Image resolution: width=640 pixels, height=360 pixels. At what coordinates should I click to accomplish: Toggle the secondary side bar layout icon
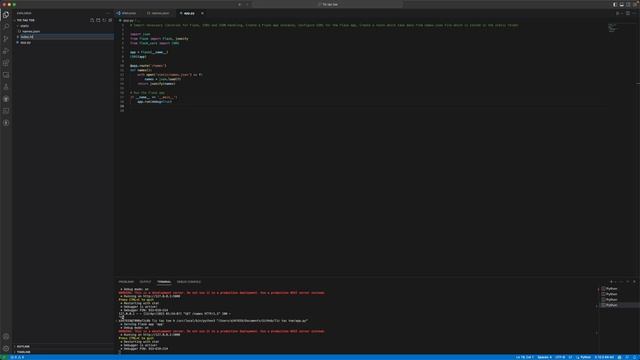coord(628,4)
